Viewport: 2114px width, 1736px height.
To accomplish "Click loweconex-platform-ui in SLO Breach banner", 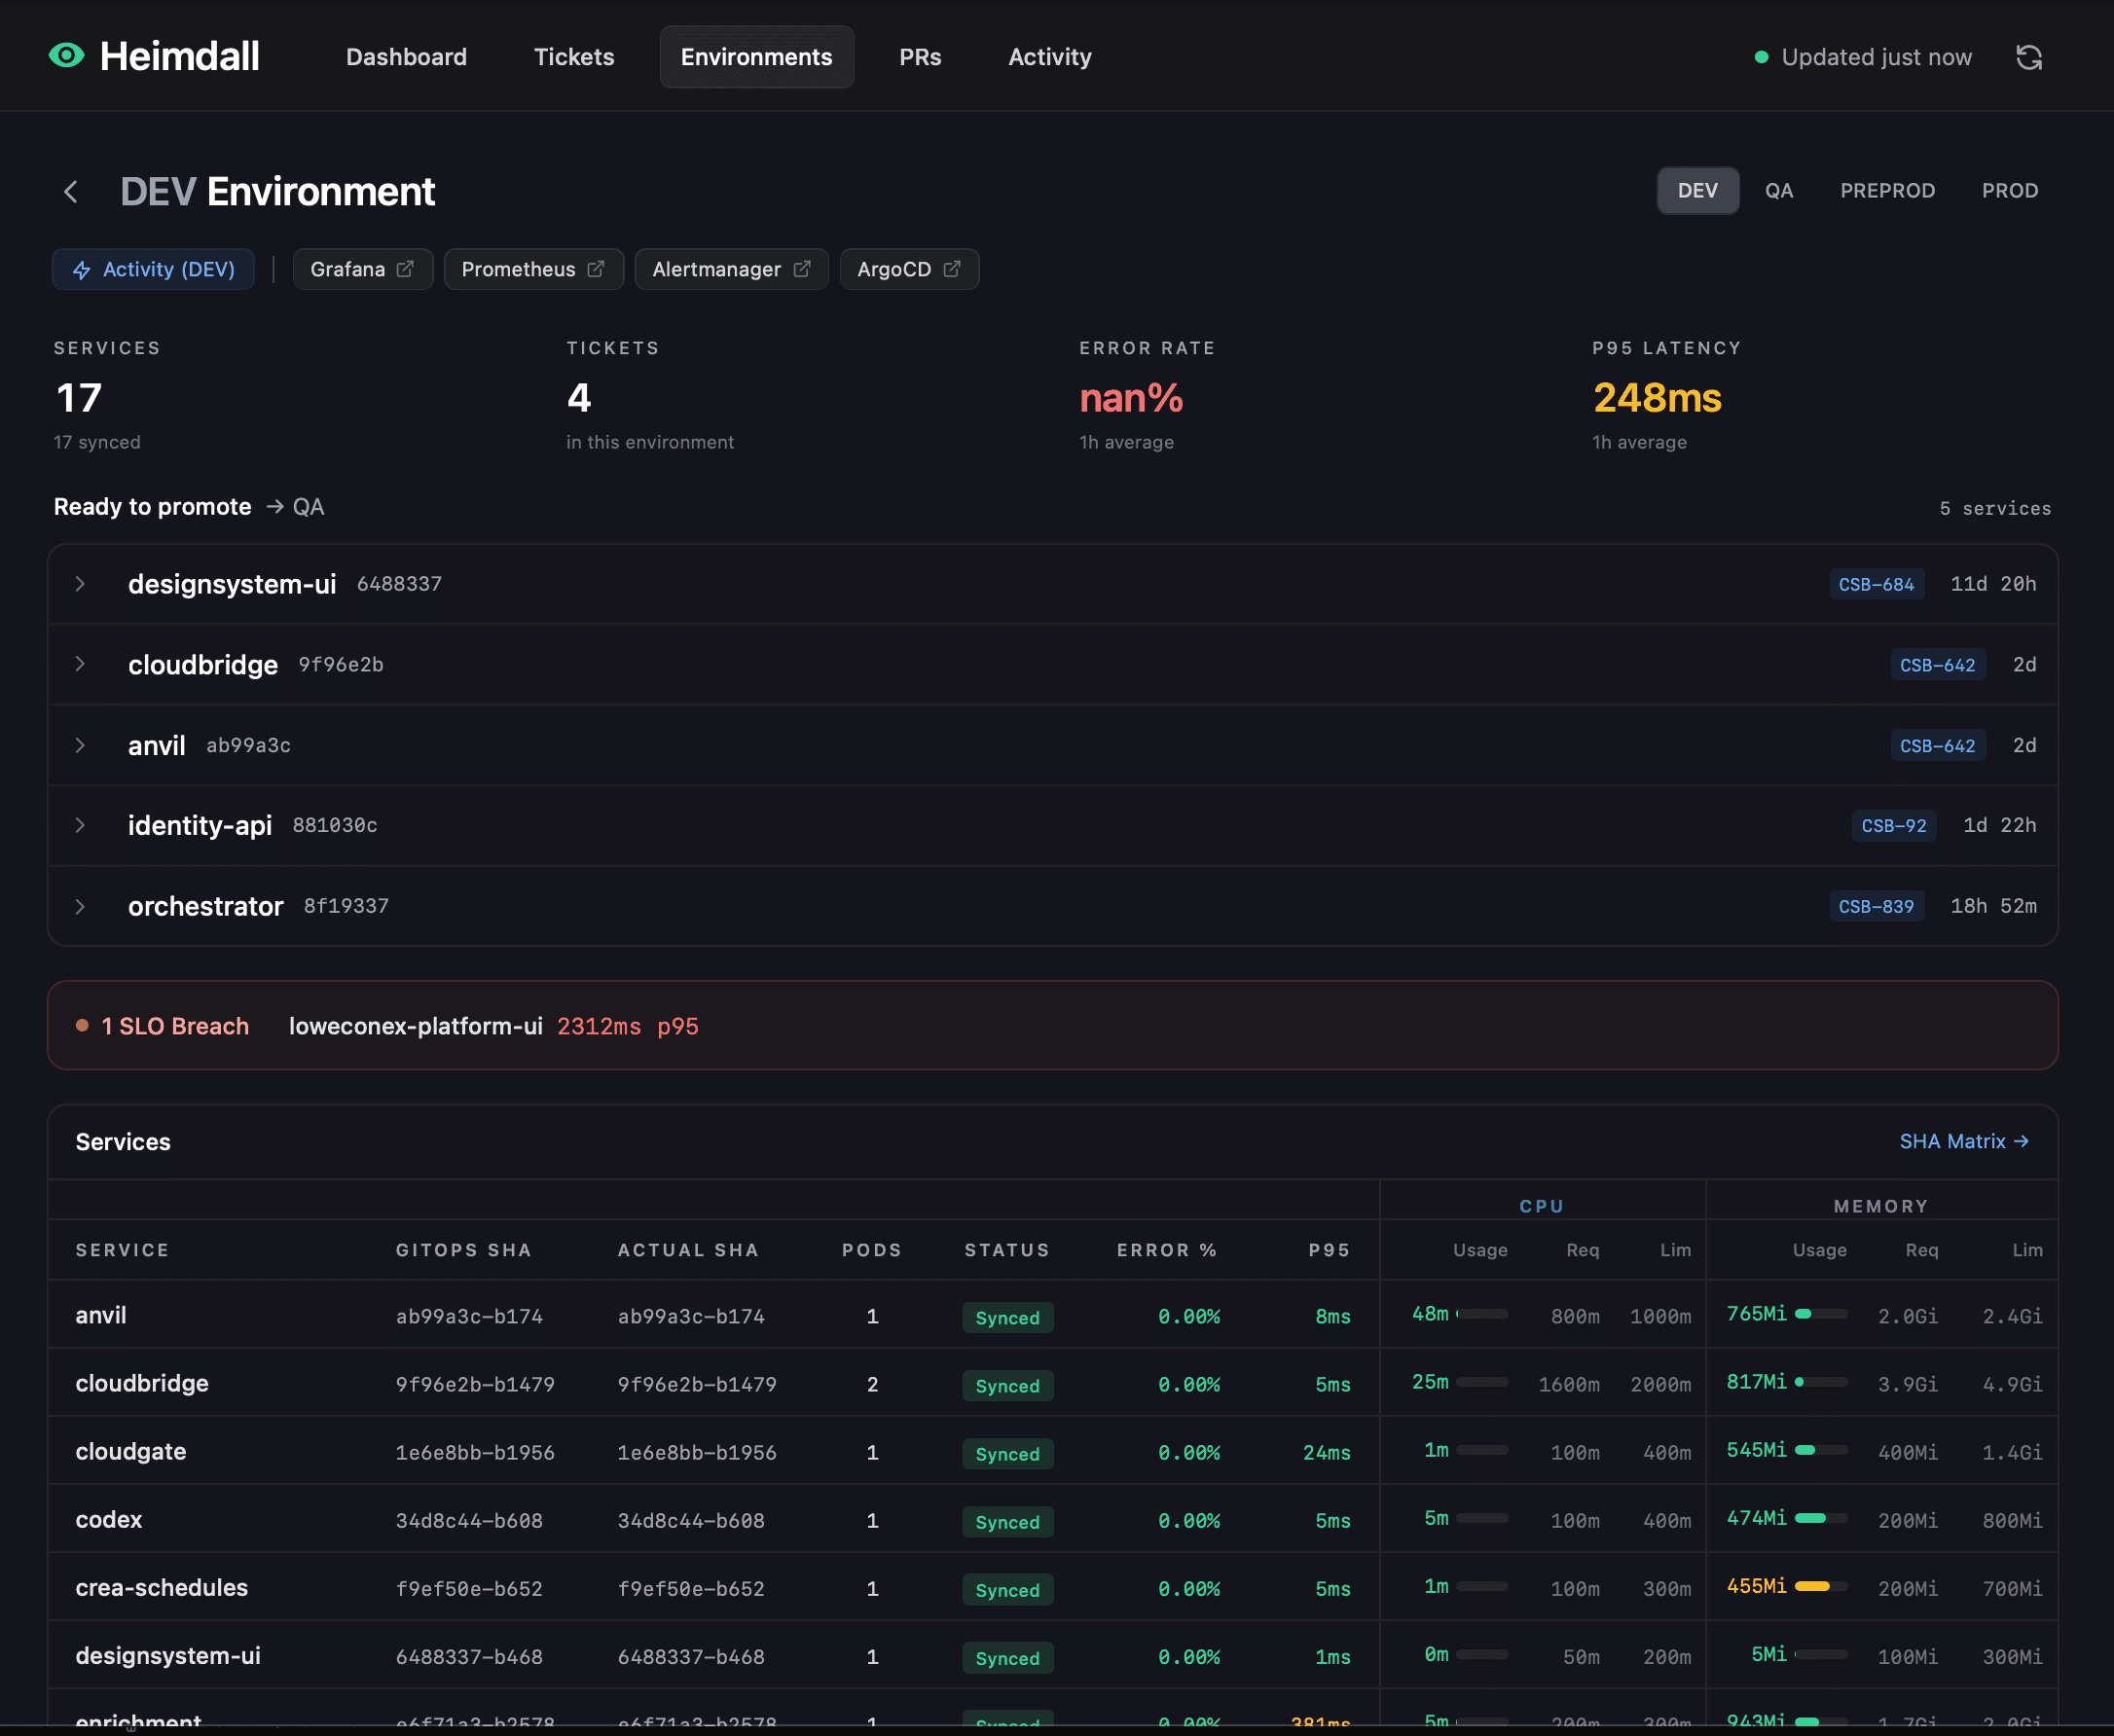I will (x=415, y=1026).
